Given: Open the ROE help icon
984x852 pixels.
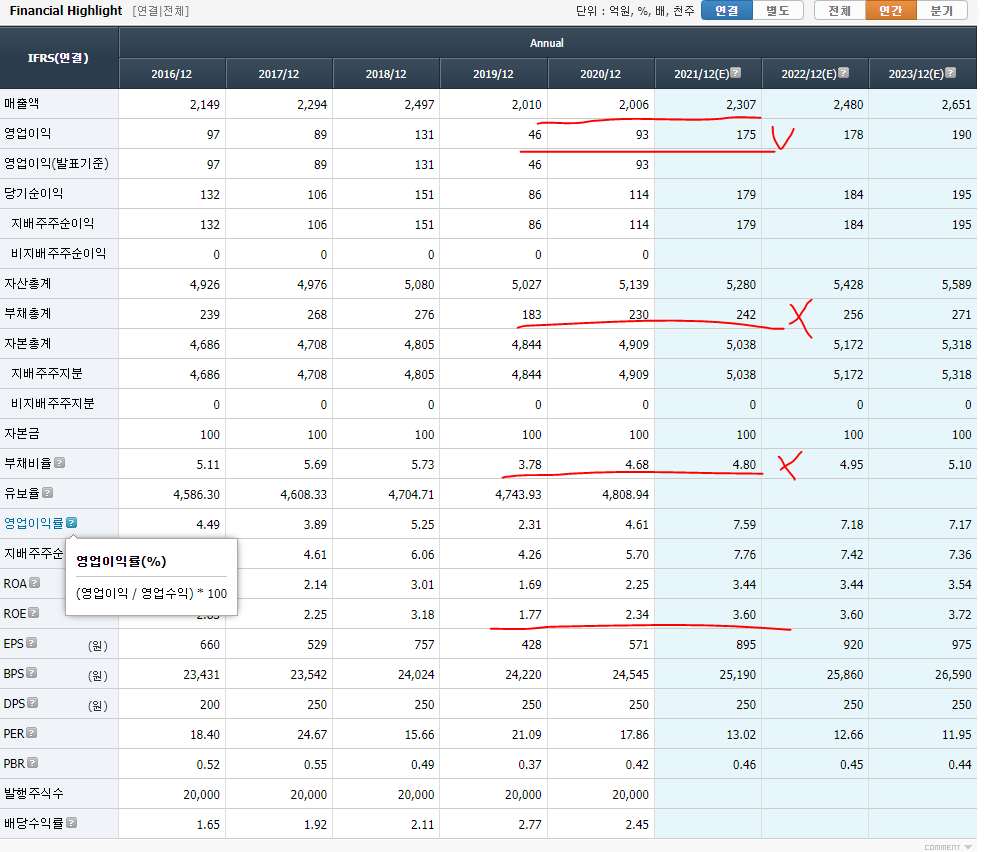Looking at the screenshot, I should 34,612.
